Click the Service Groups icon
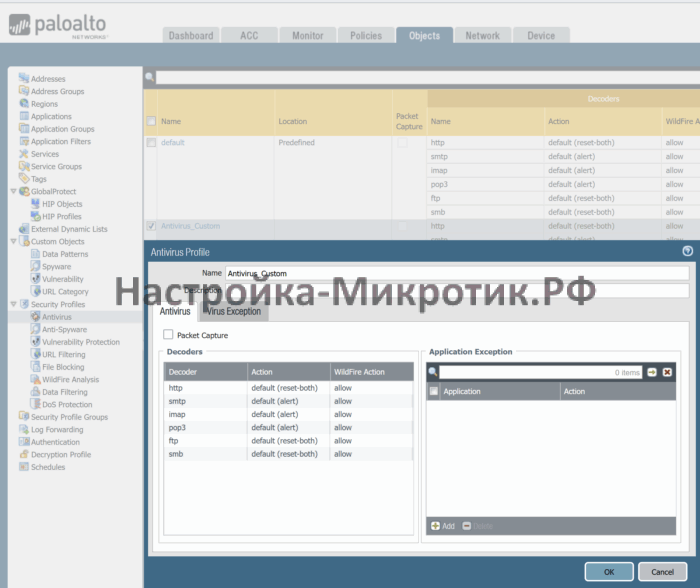The width and height of the screenshot is (700, 588). 24,166
